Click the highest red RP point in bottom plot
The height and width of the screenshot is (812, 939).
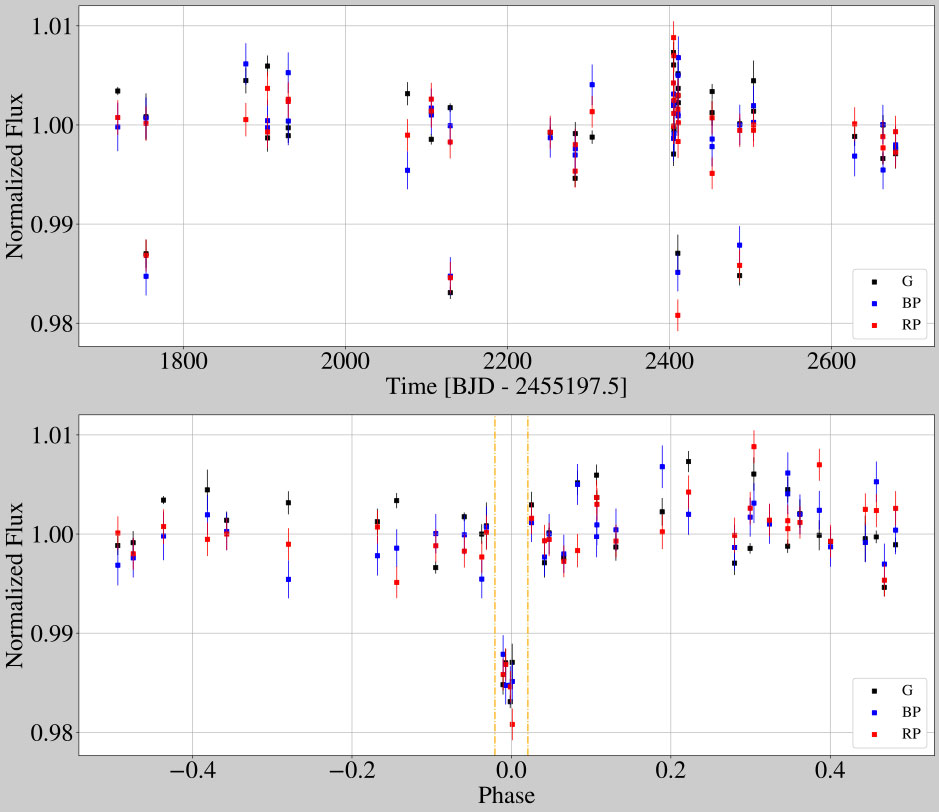(754, 446)
